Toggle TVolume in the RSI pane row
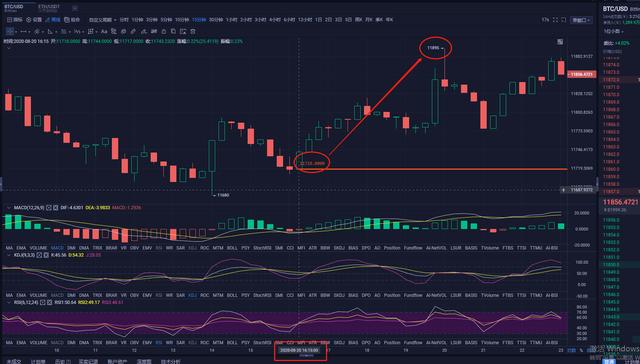This screenshot has height=364, width=640. click(x=490, y=343)
